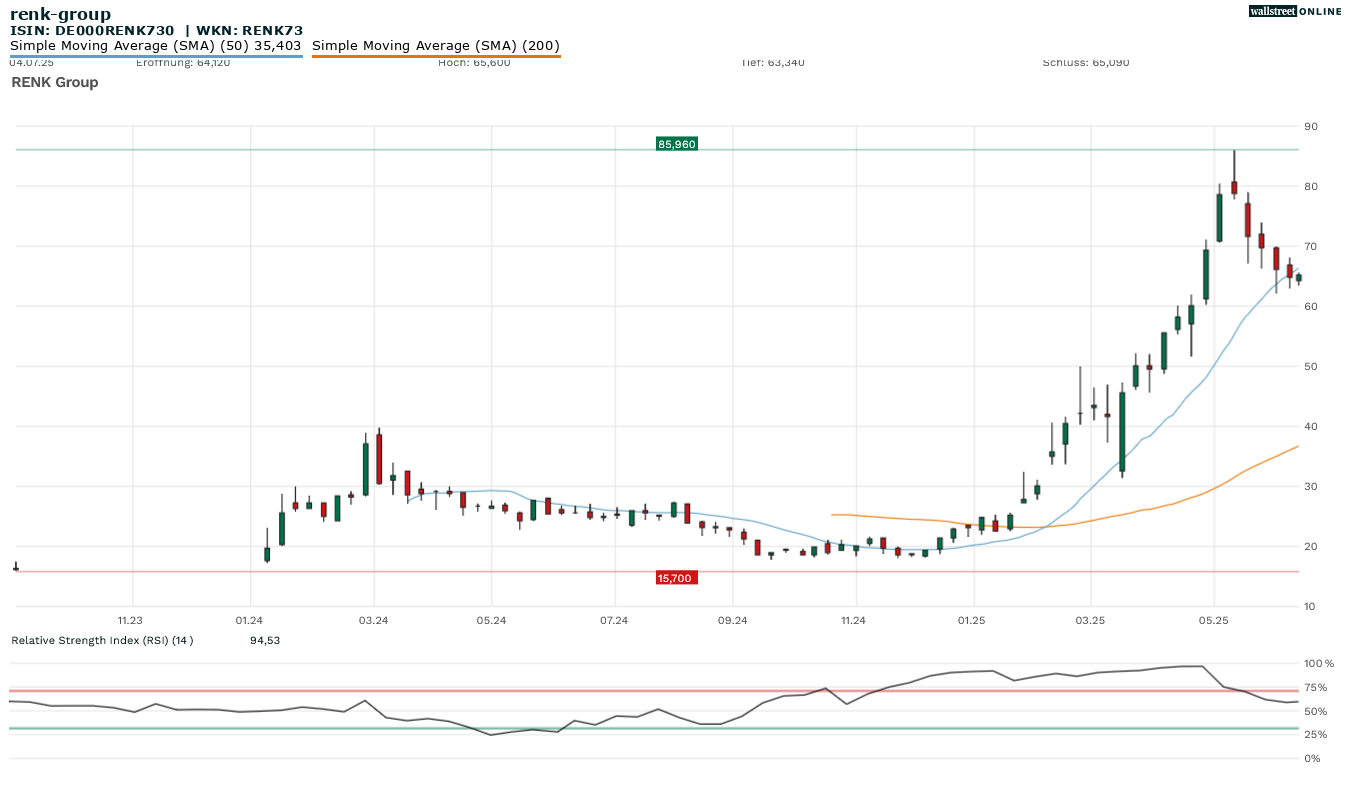Toggle the Simple Moving Average (SMA) (200) legend
The image size is (1349, 786).
click(x=436, y=46)
